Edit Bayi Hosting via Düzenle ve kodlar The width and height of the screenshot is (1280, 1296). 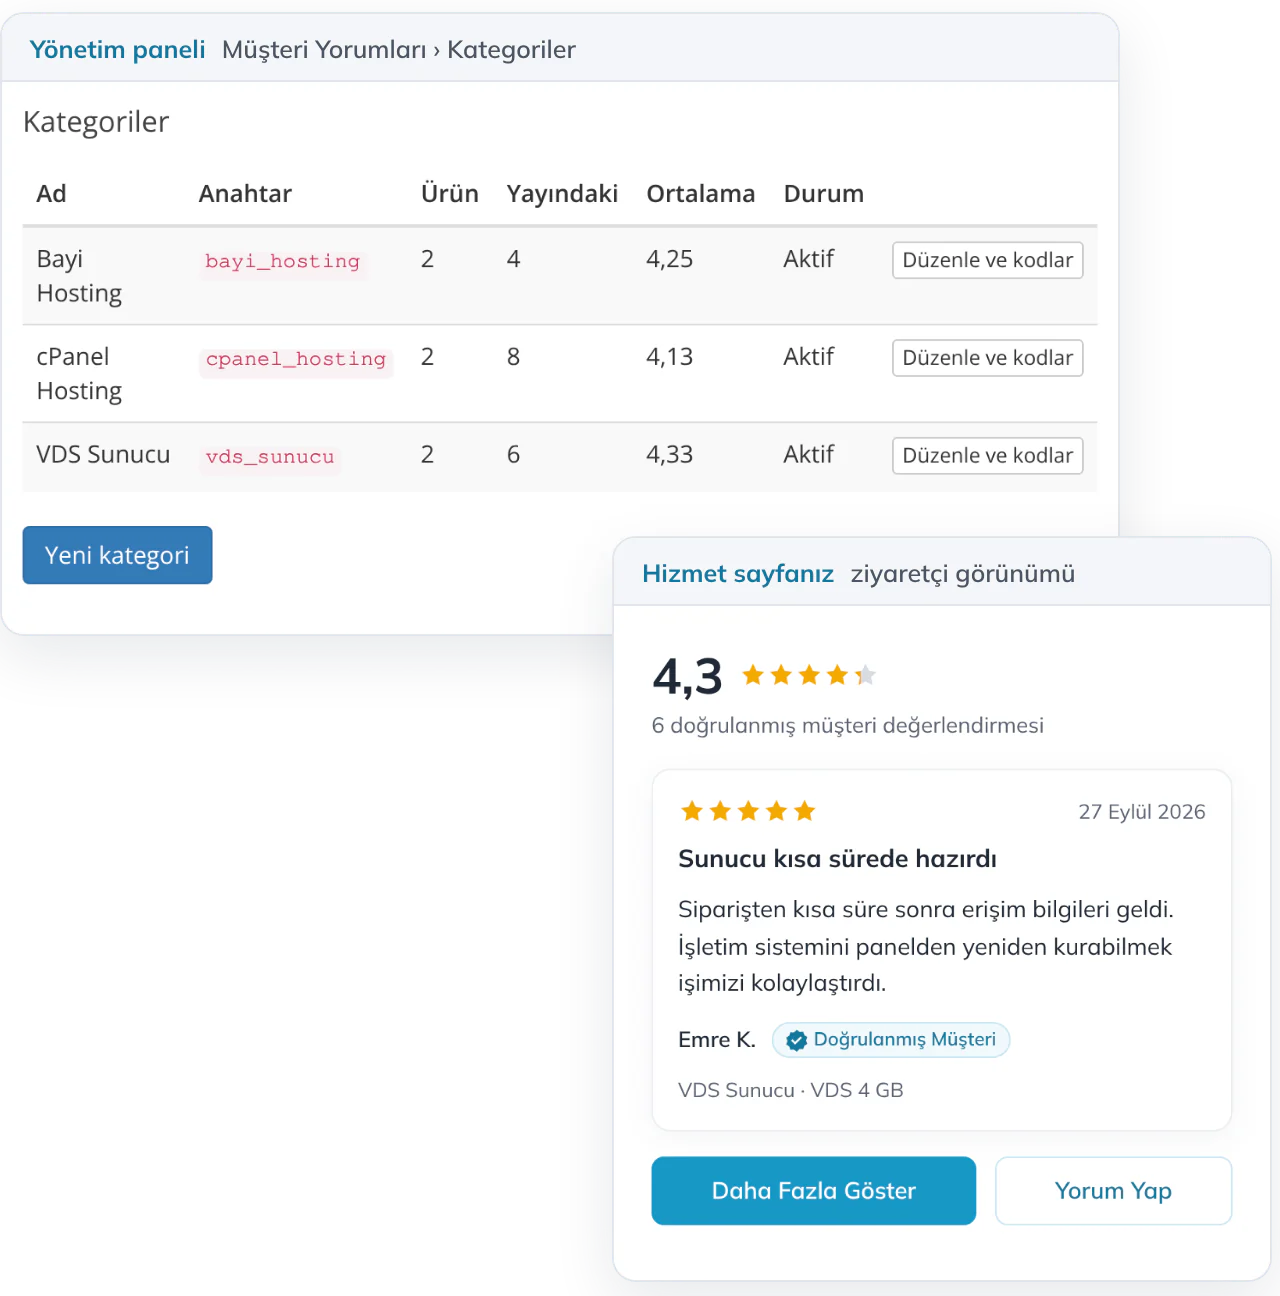(x=987, y=260)
